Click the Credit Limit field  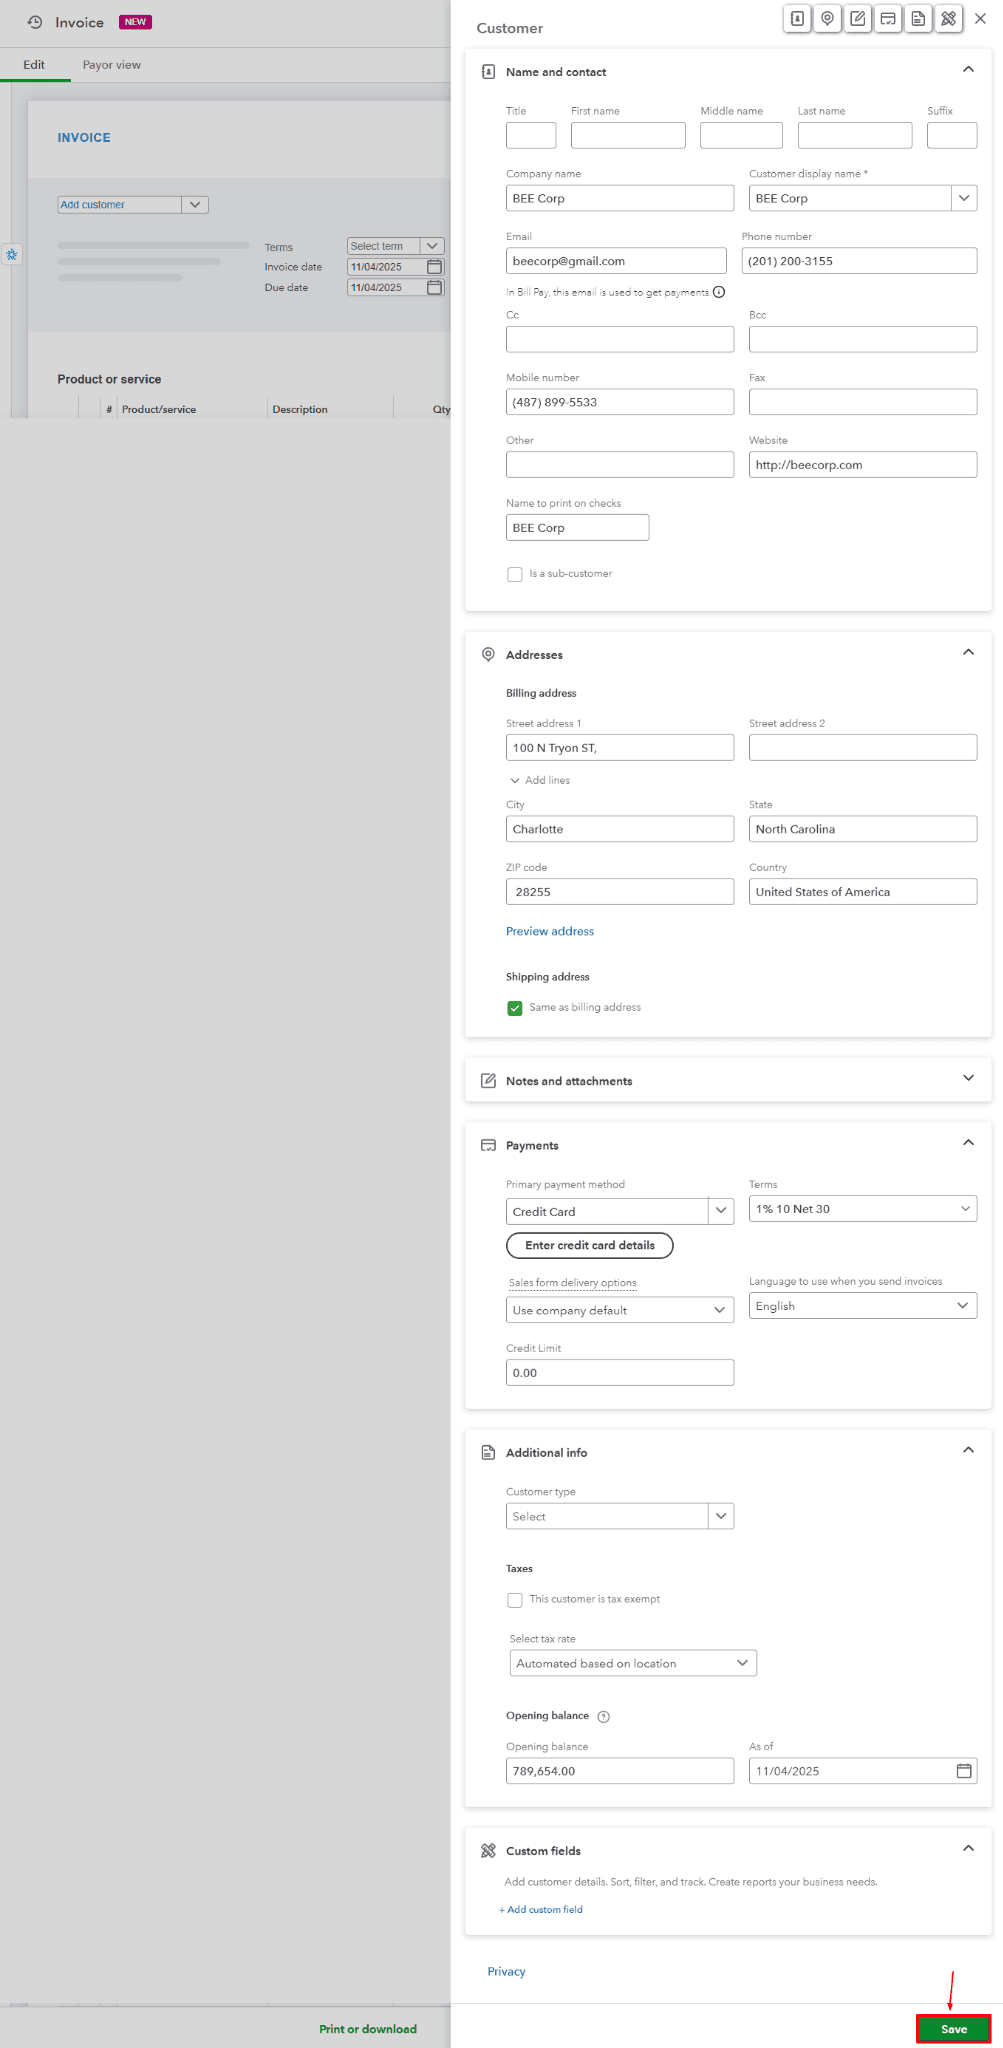[620, 1372]
